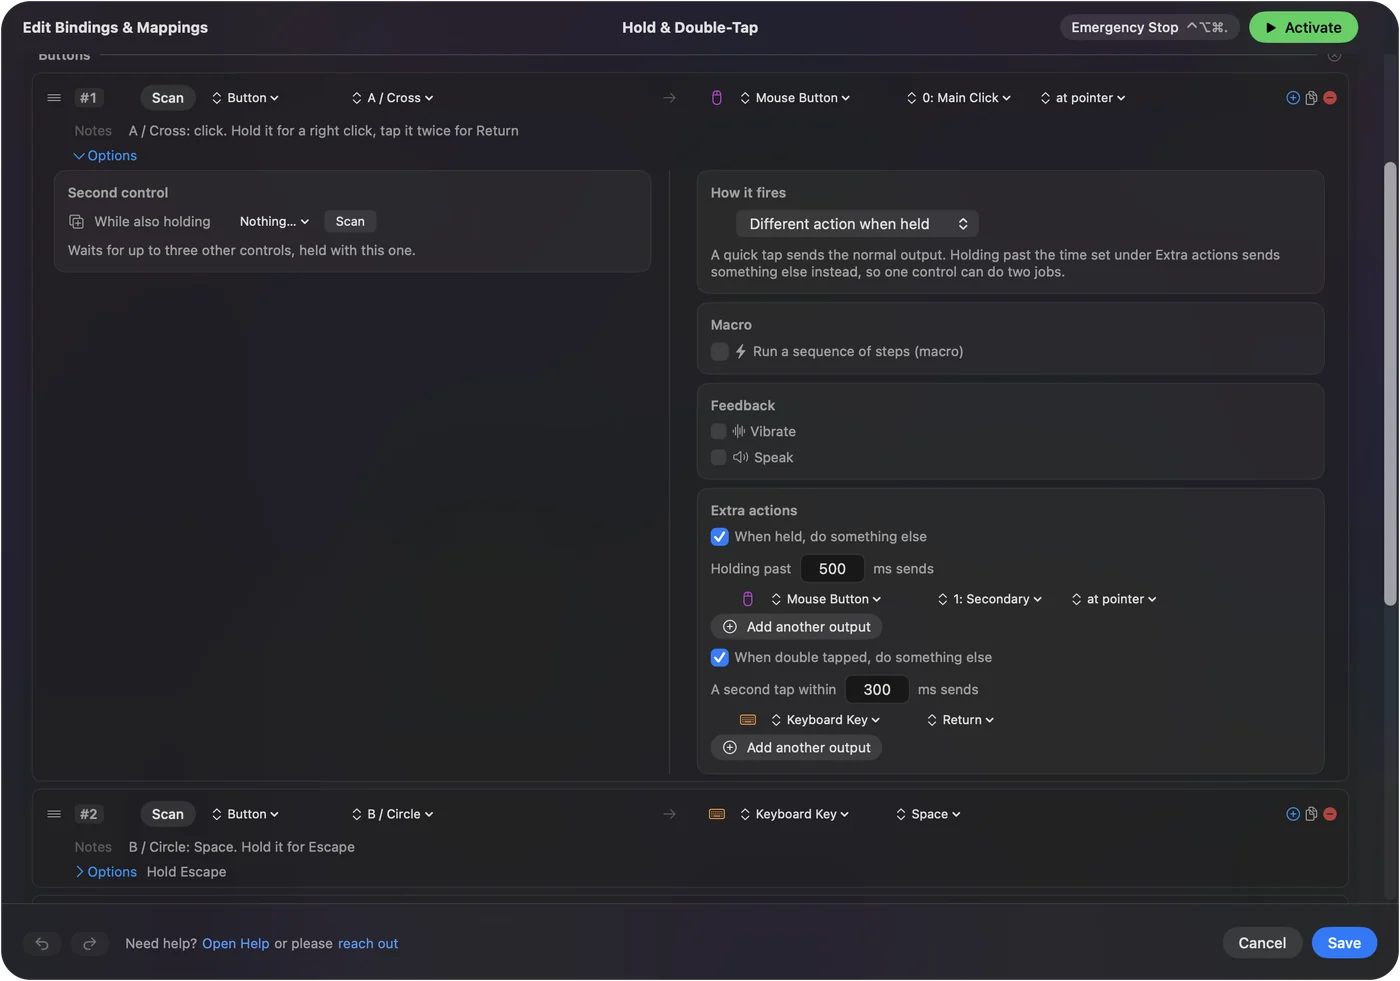Open the B / Circle input dropdown
The height and width of the screenshot is (981, 1400).
pos(392,814)
